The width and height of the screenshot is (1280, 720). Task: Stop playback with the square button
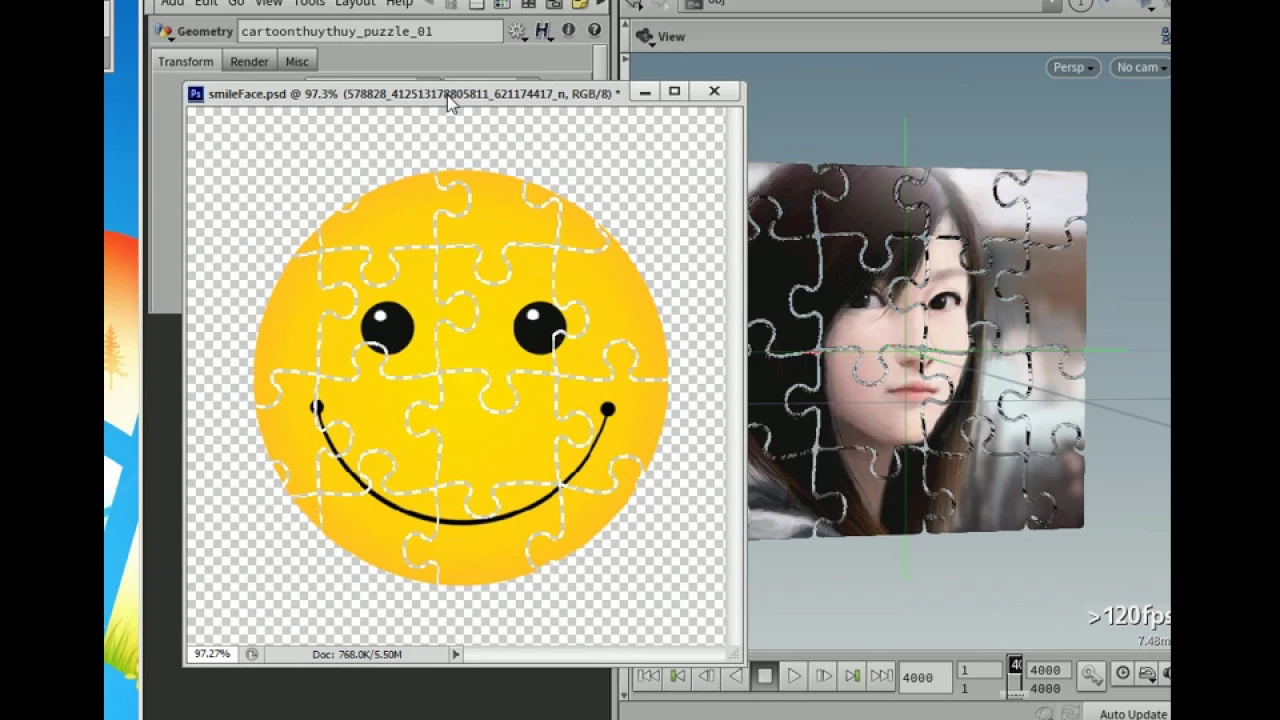(x=765, y=677)
